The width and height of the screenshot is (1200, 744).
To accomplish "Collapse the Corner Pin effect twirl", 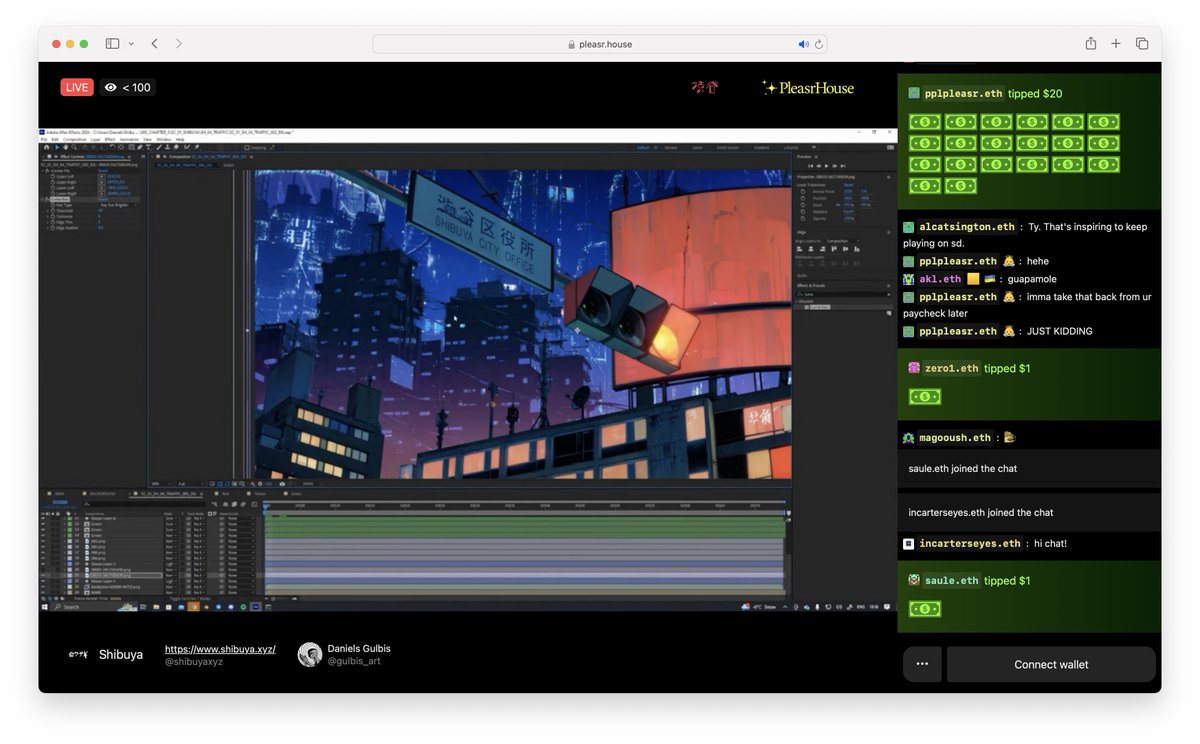I will pyautogui.click(x=43, y=171).
